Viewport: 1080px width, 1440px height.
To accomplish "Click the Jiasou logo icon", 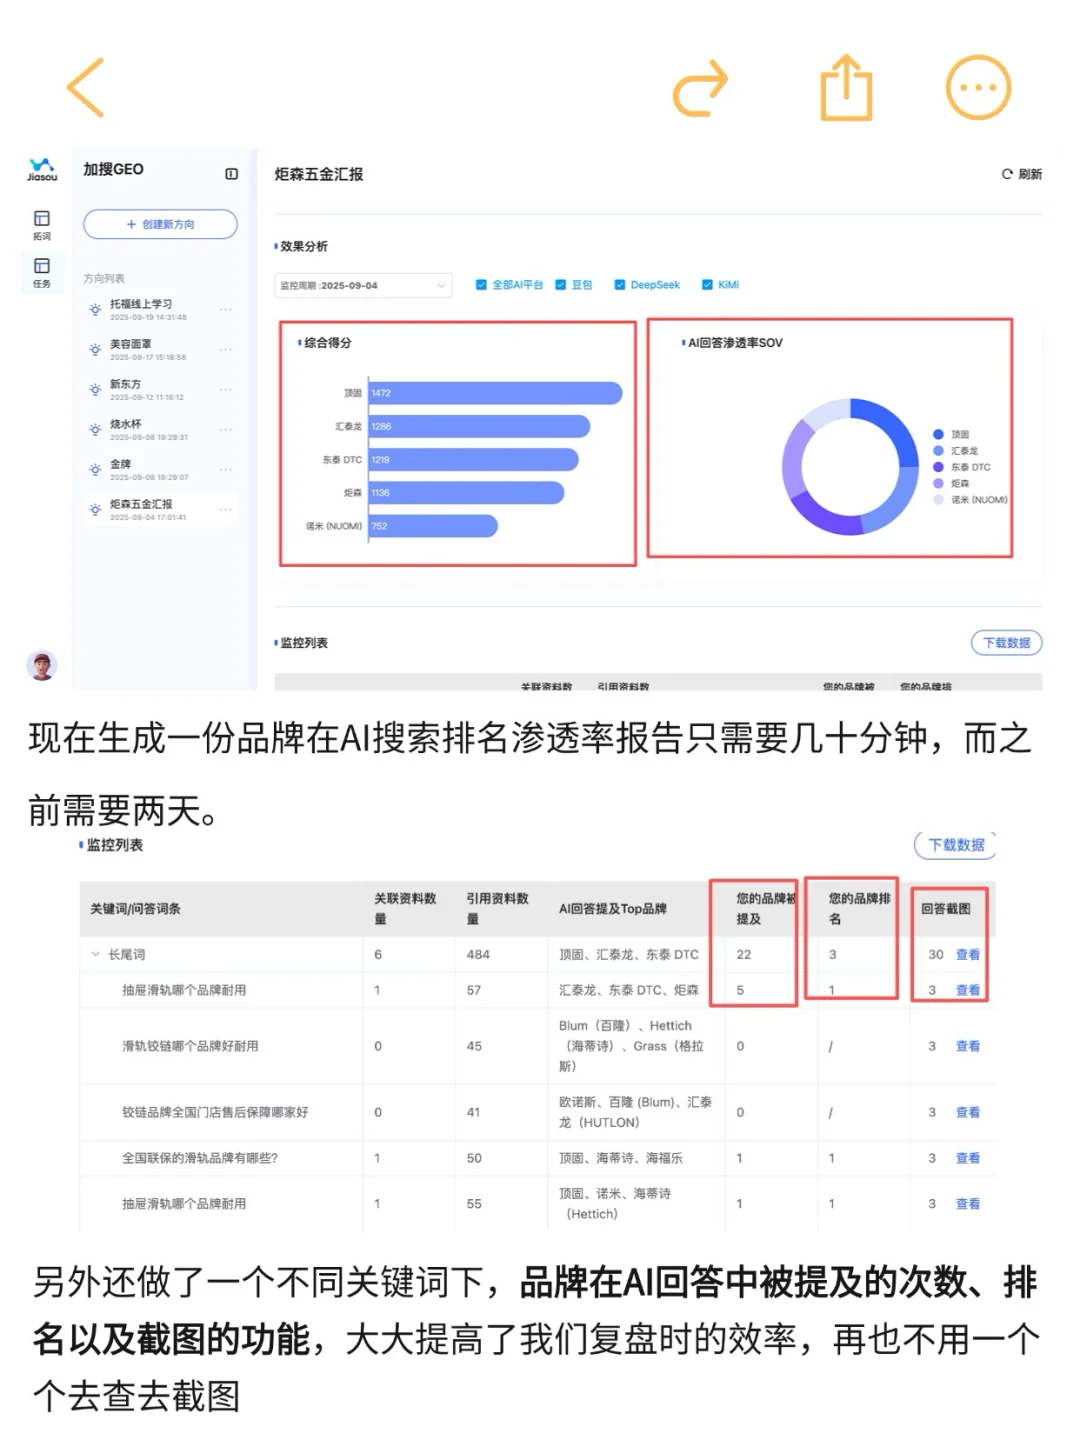I will pyautogui.click(x=41, y=170).
